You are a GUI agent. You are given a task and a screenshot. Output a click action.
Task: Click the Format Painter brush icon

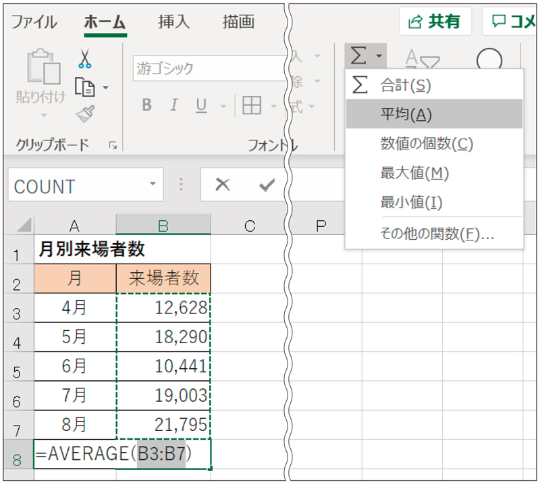pyautogui.click(x=85, y=114)
